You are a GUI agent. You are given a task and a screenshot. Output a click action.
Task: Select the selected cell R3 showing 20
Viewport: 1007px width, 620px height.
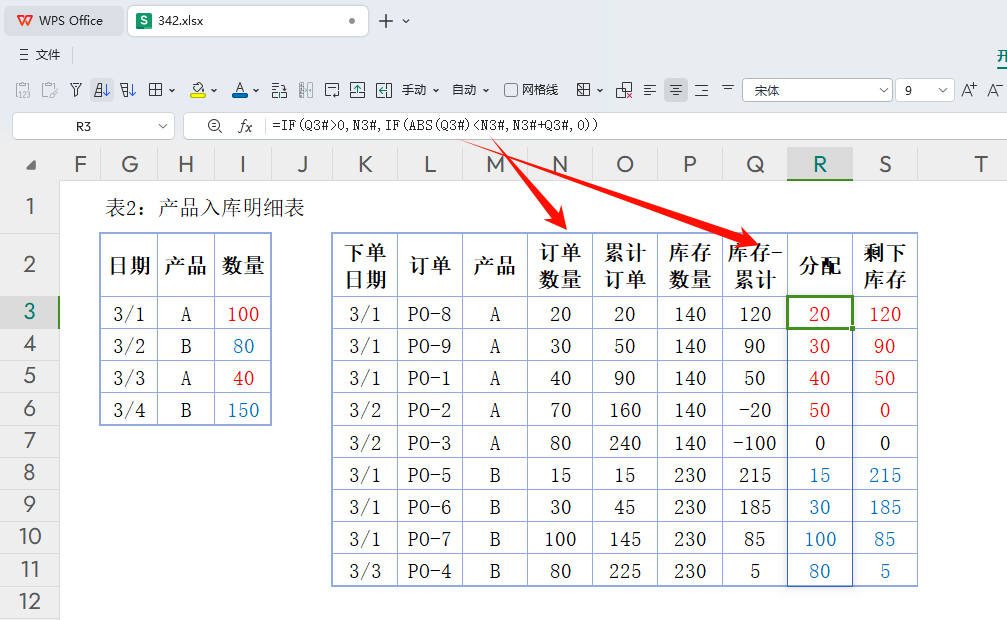pos(820,314)
